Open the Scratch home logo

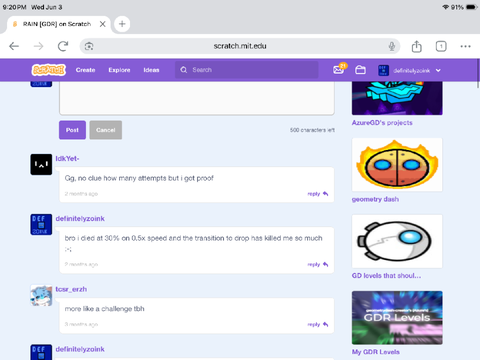pos(49,70)
